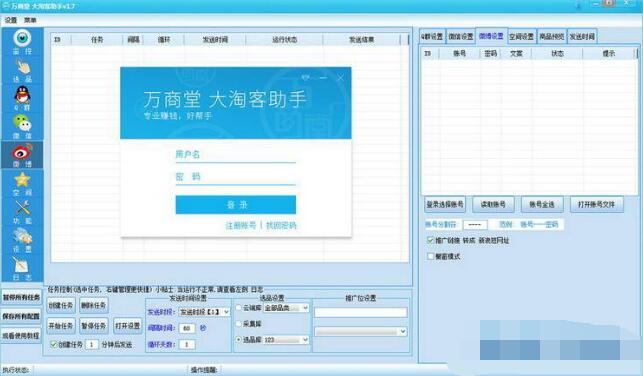The width and height of the screenshot is (643, 376).
Task: Click the minutes field before 分钟后发送
Action: pyautogui.click(x=92, y=345)
